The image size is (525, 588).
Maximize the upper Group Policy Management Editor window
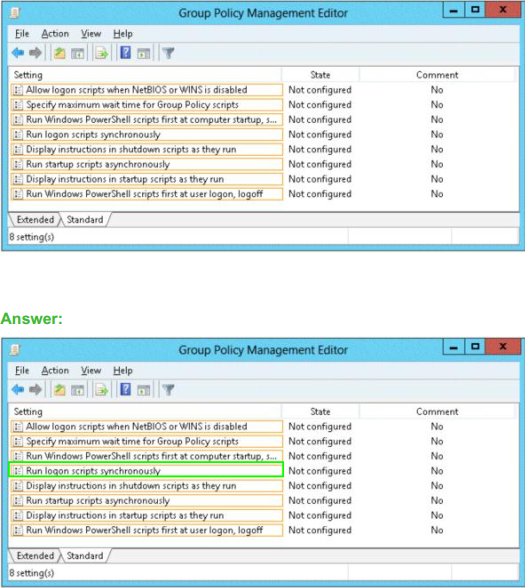[475, 10]
